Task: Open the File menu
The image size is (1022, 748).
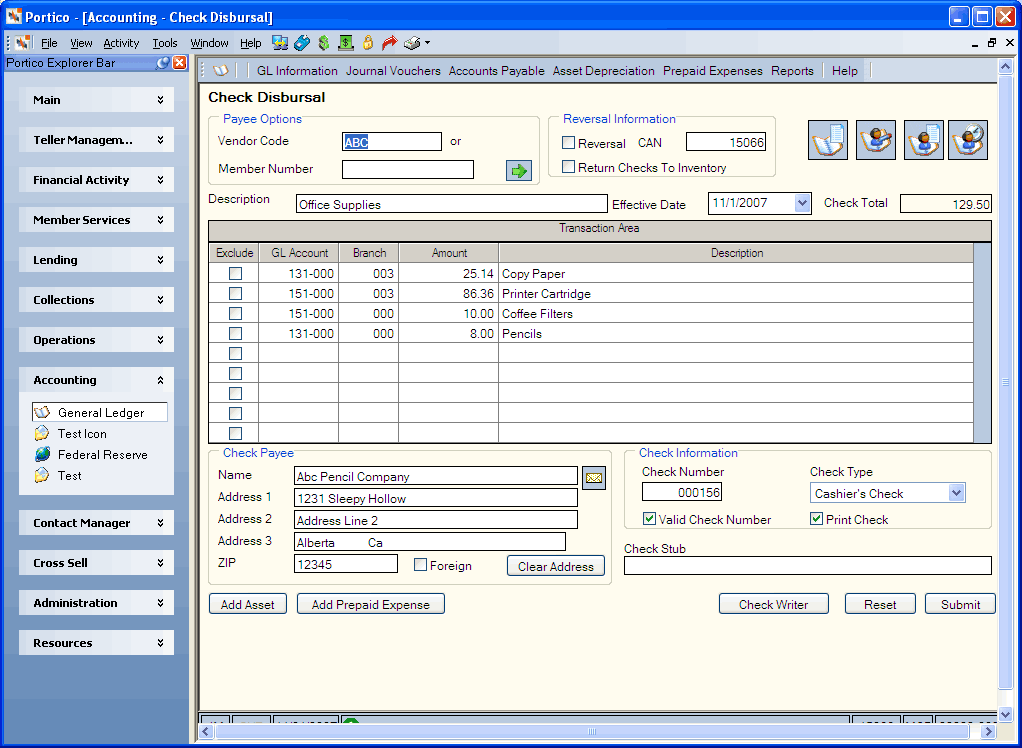Action: click(x=49, y=43)
